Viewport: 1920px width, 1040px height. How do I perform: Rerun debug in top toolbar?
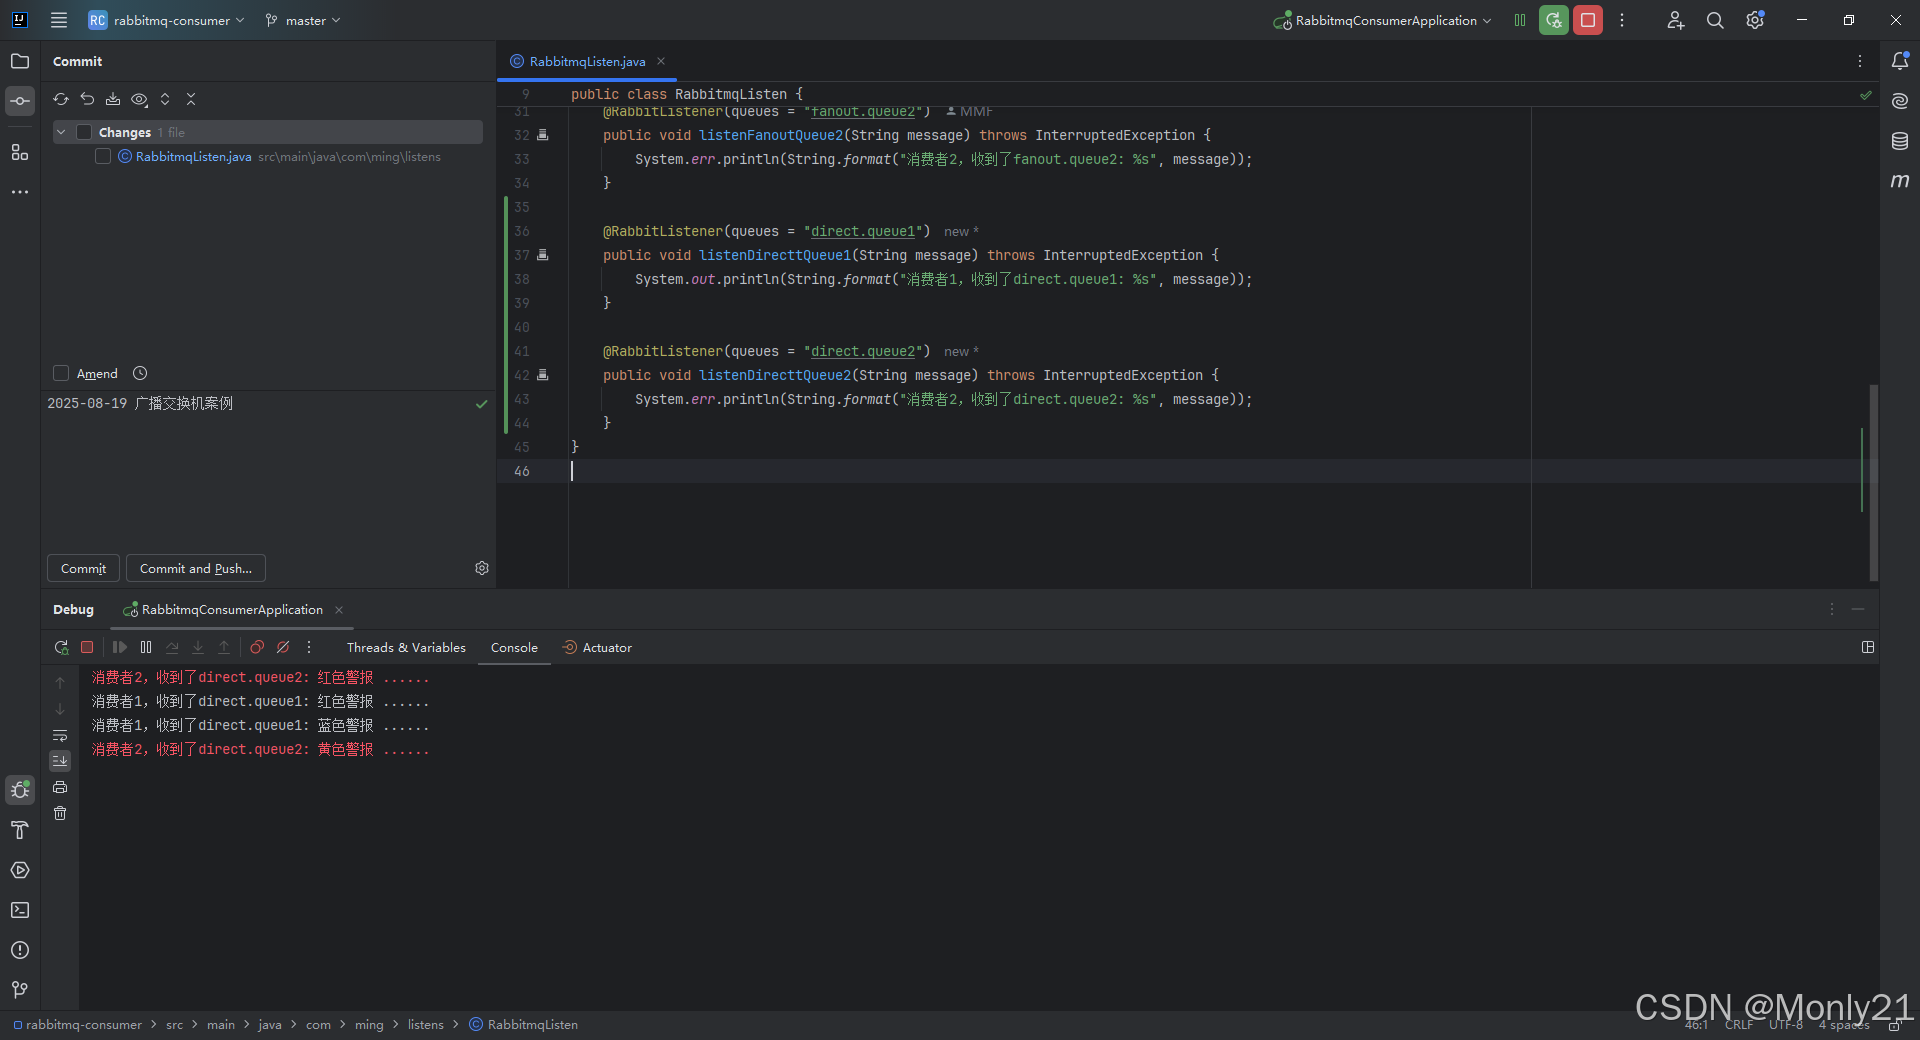pos(1554,20)
